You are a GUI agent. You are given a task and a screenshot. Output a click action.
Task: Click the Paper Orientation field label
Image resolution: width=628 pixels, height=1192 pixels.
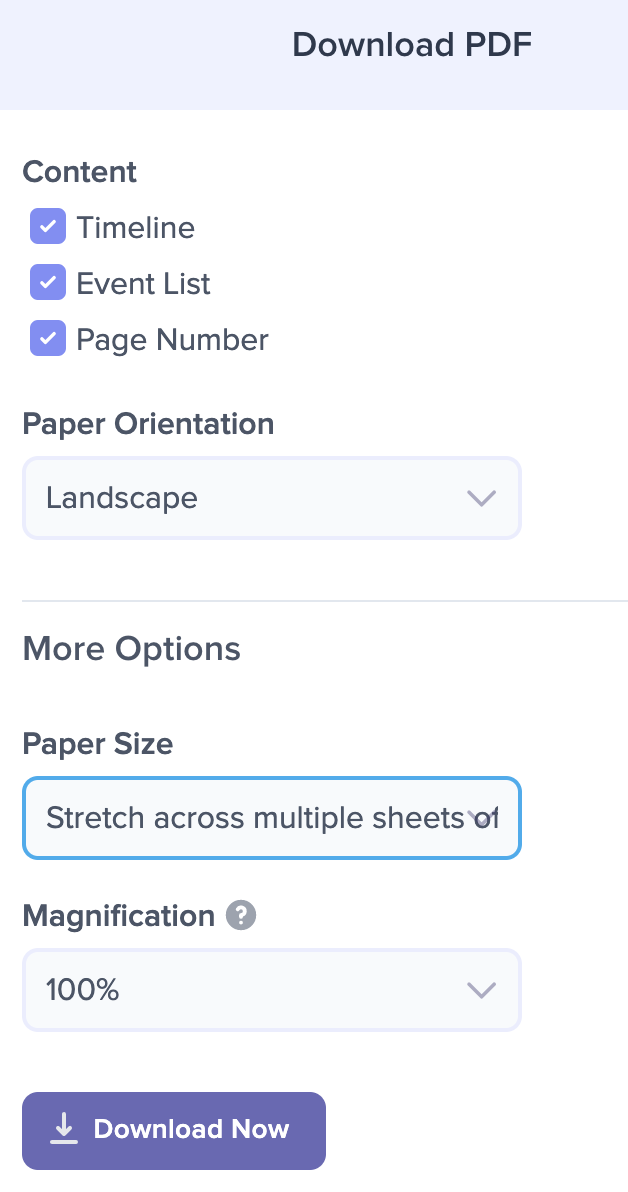click(148, 423)
